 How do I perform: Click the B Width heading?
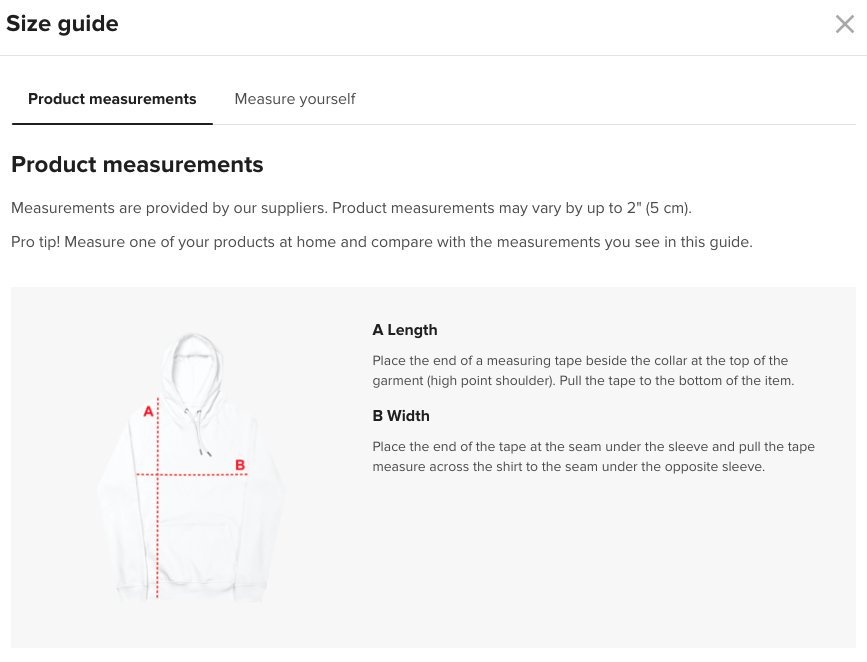coord(401,416)
